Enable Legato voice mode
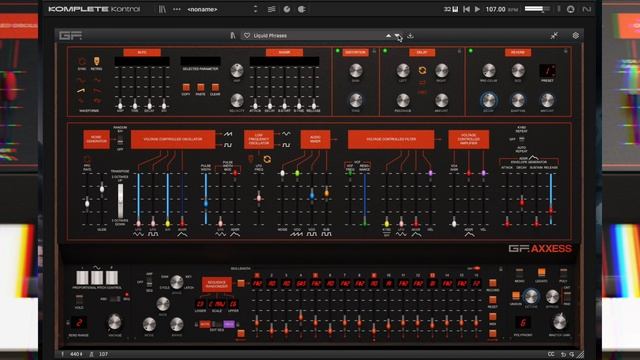Viewport: 640px width, 360px height. (x=541, y=272)
